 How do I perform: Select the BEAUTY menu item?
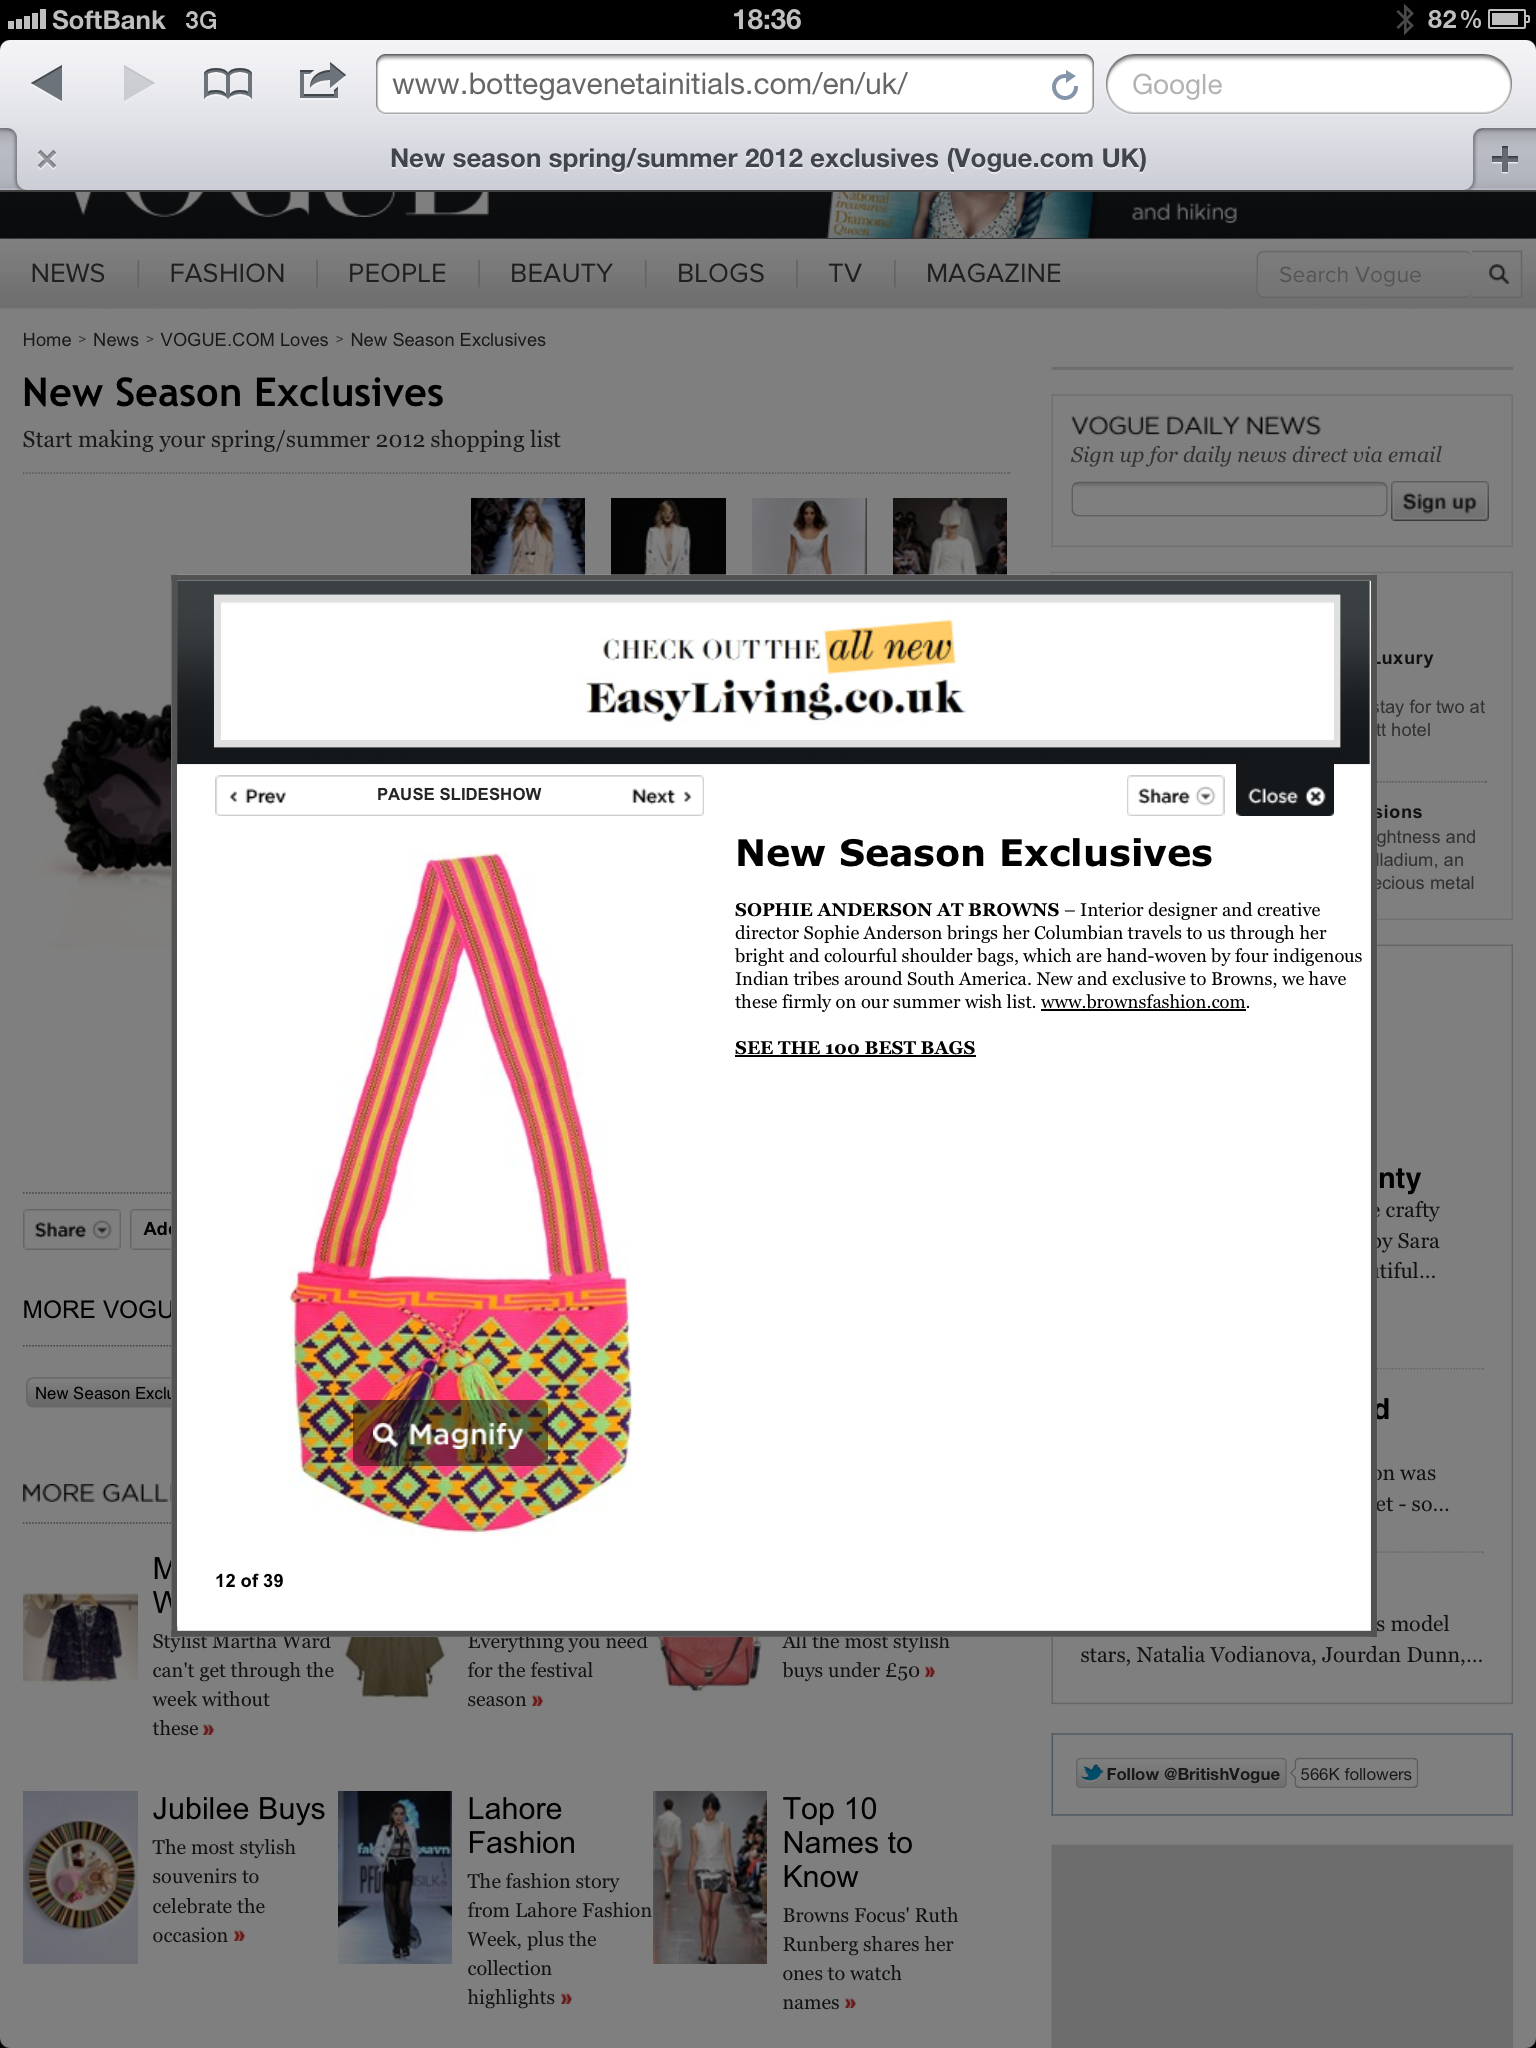tap(561, 273)
